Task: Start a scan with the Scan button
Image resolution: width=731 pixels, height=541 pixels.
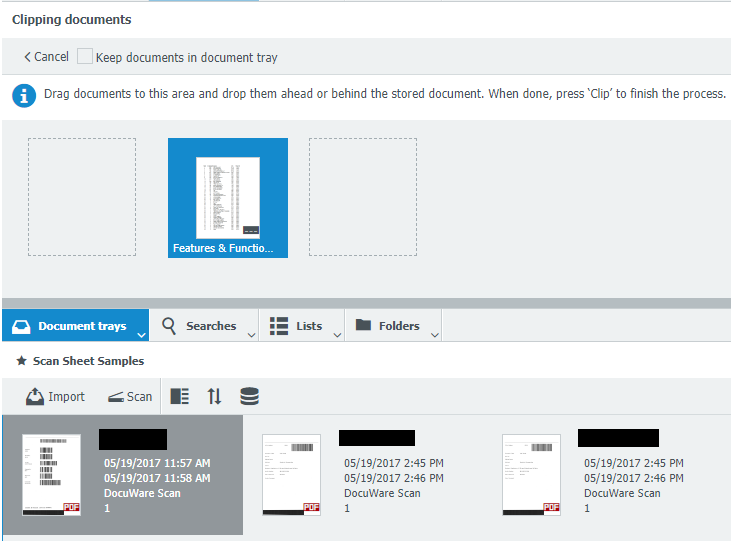Action: tap(130, 397)
